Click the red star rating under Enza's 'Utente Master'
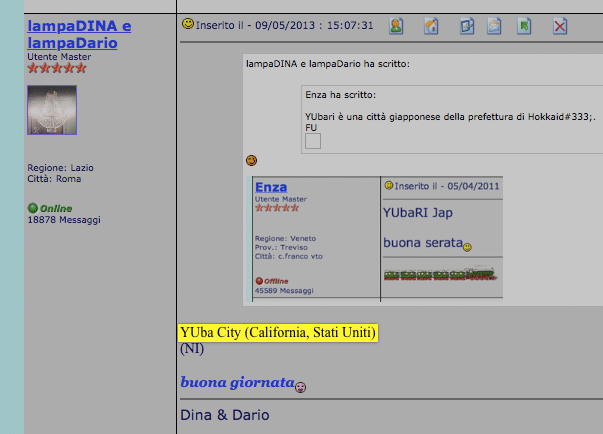 click(x=277, y=208)
